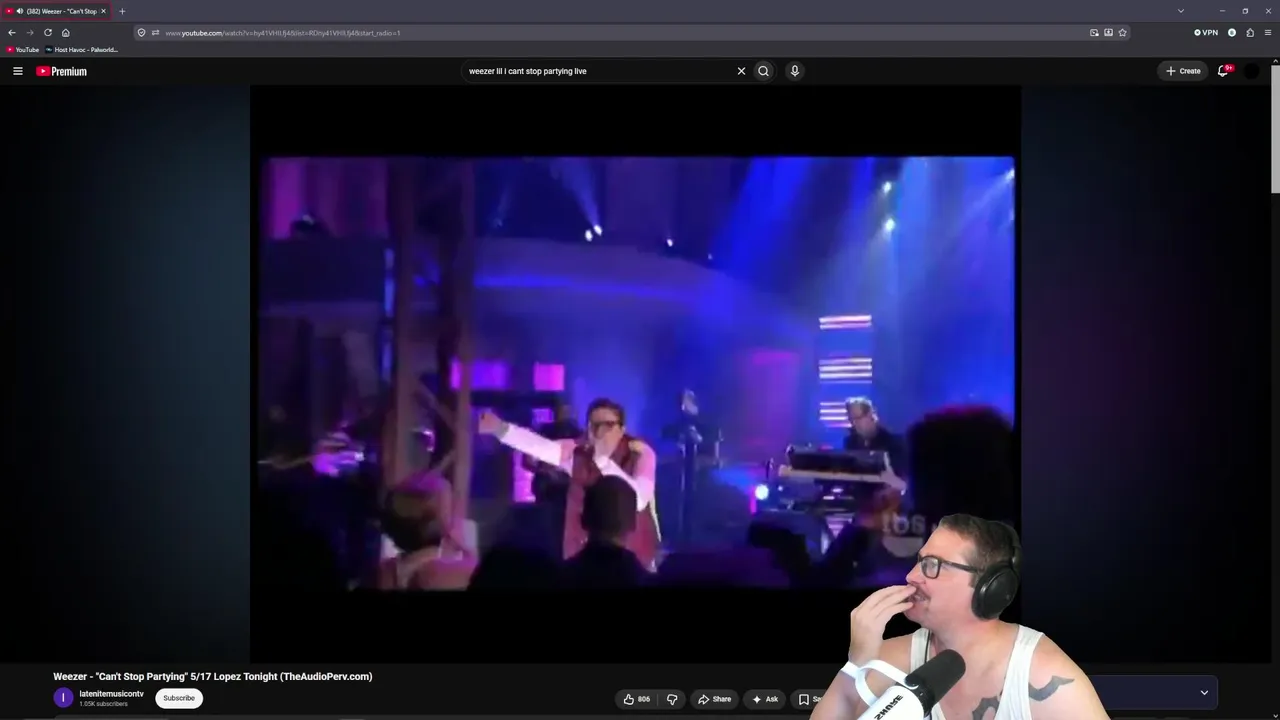Viewport: 1280px width, 720px height.
Task: Open the browser profile icon beside VPN
Action: (1232, 33)
